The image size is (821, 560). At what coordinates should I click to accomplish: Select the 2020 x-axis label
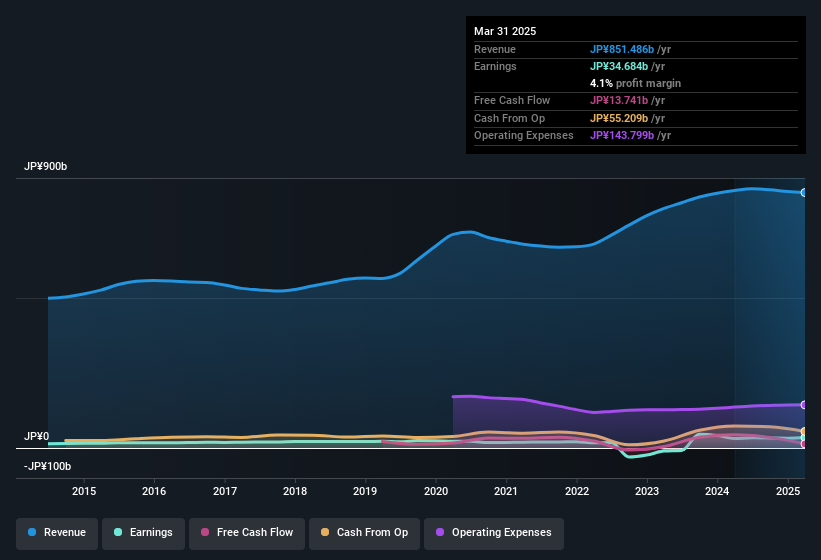pos(436,491)
